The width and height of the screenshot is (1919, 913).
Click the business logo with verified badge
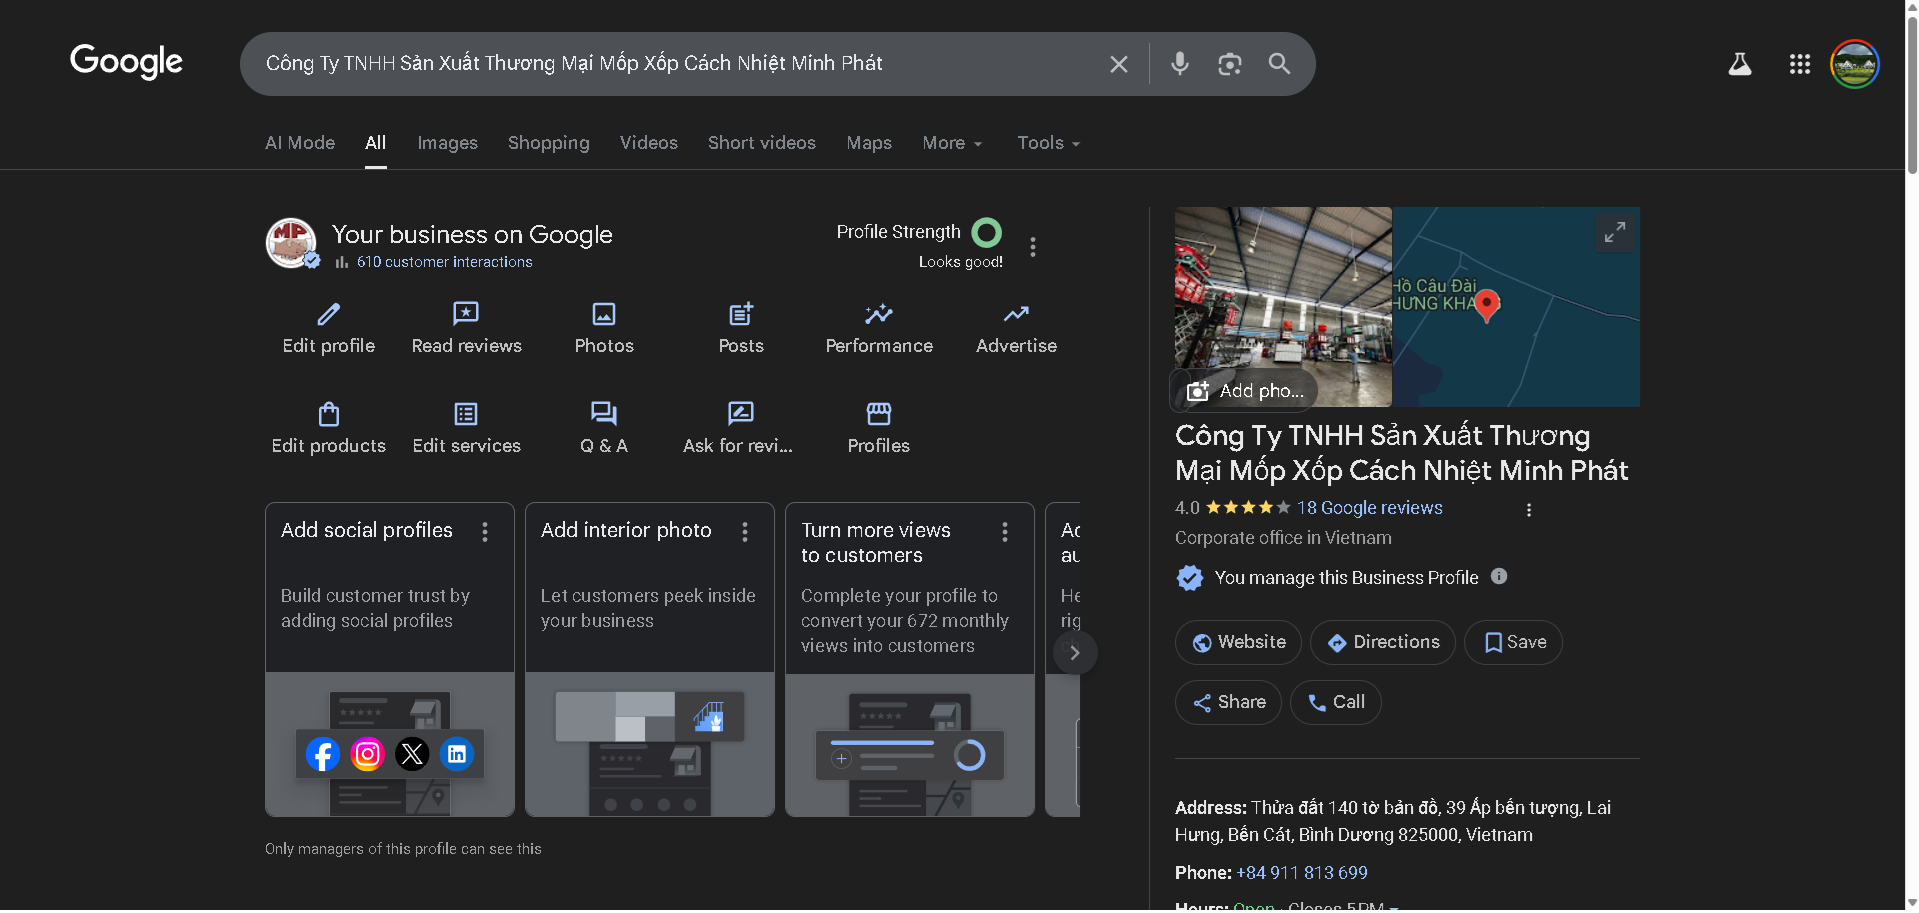291,244
